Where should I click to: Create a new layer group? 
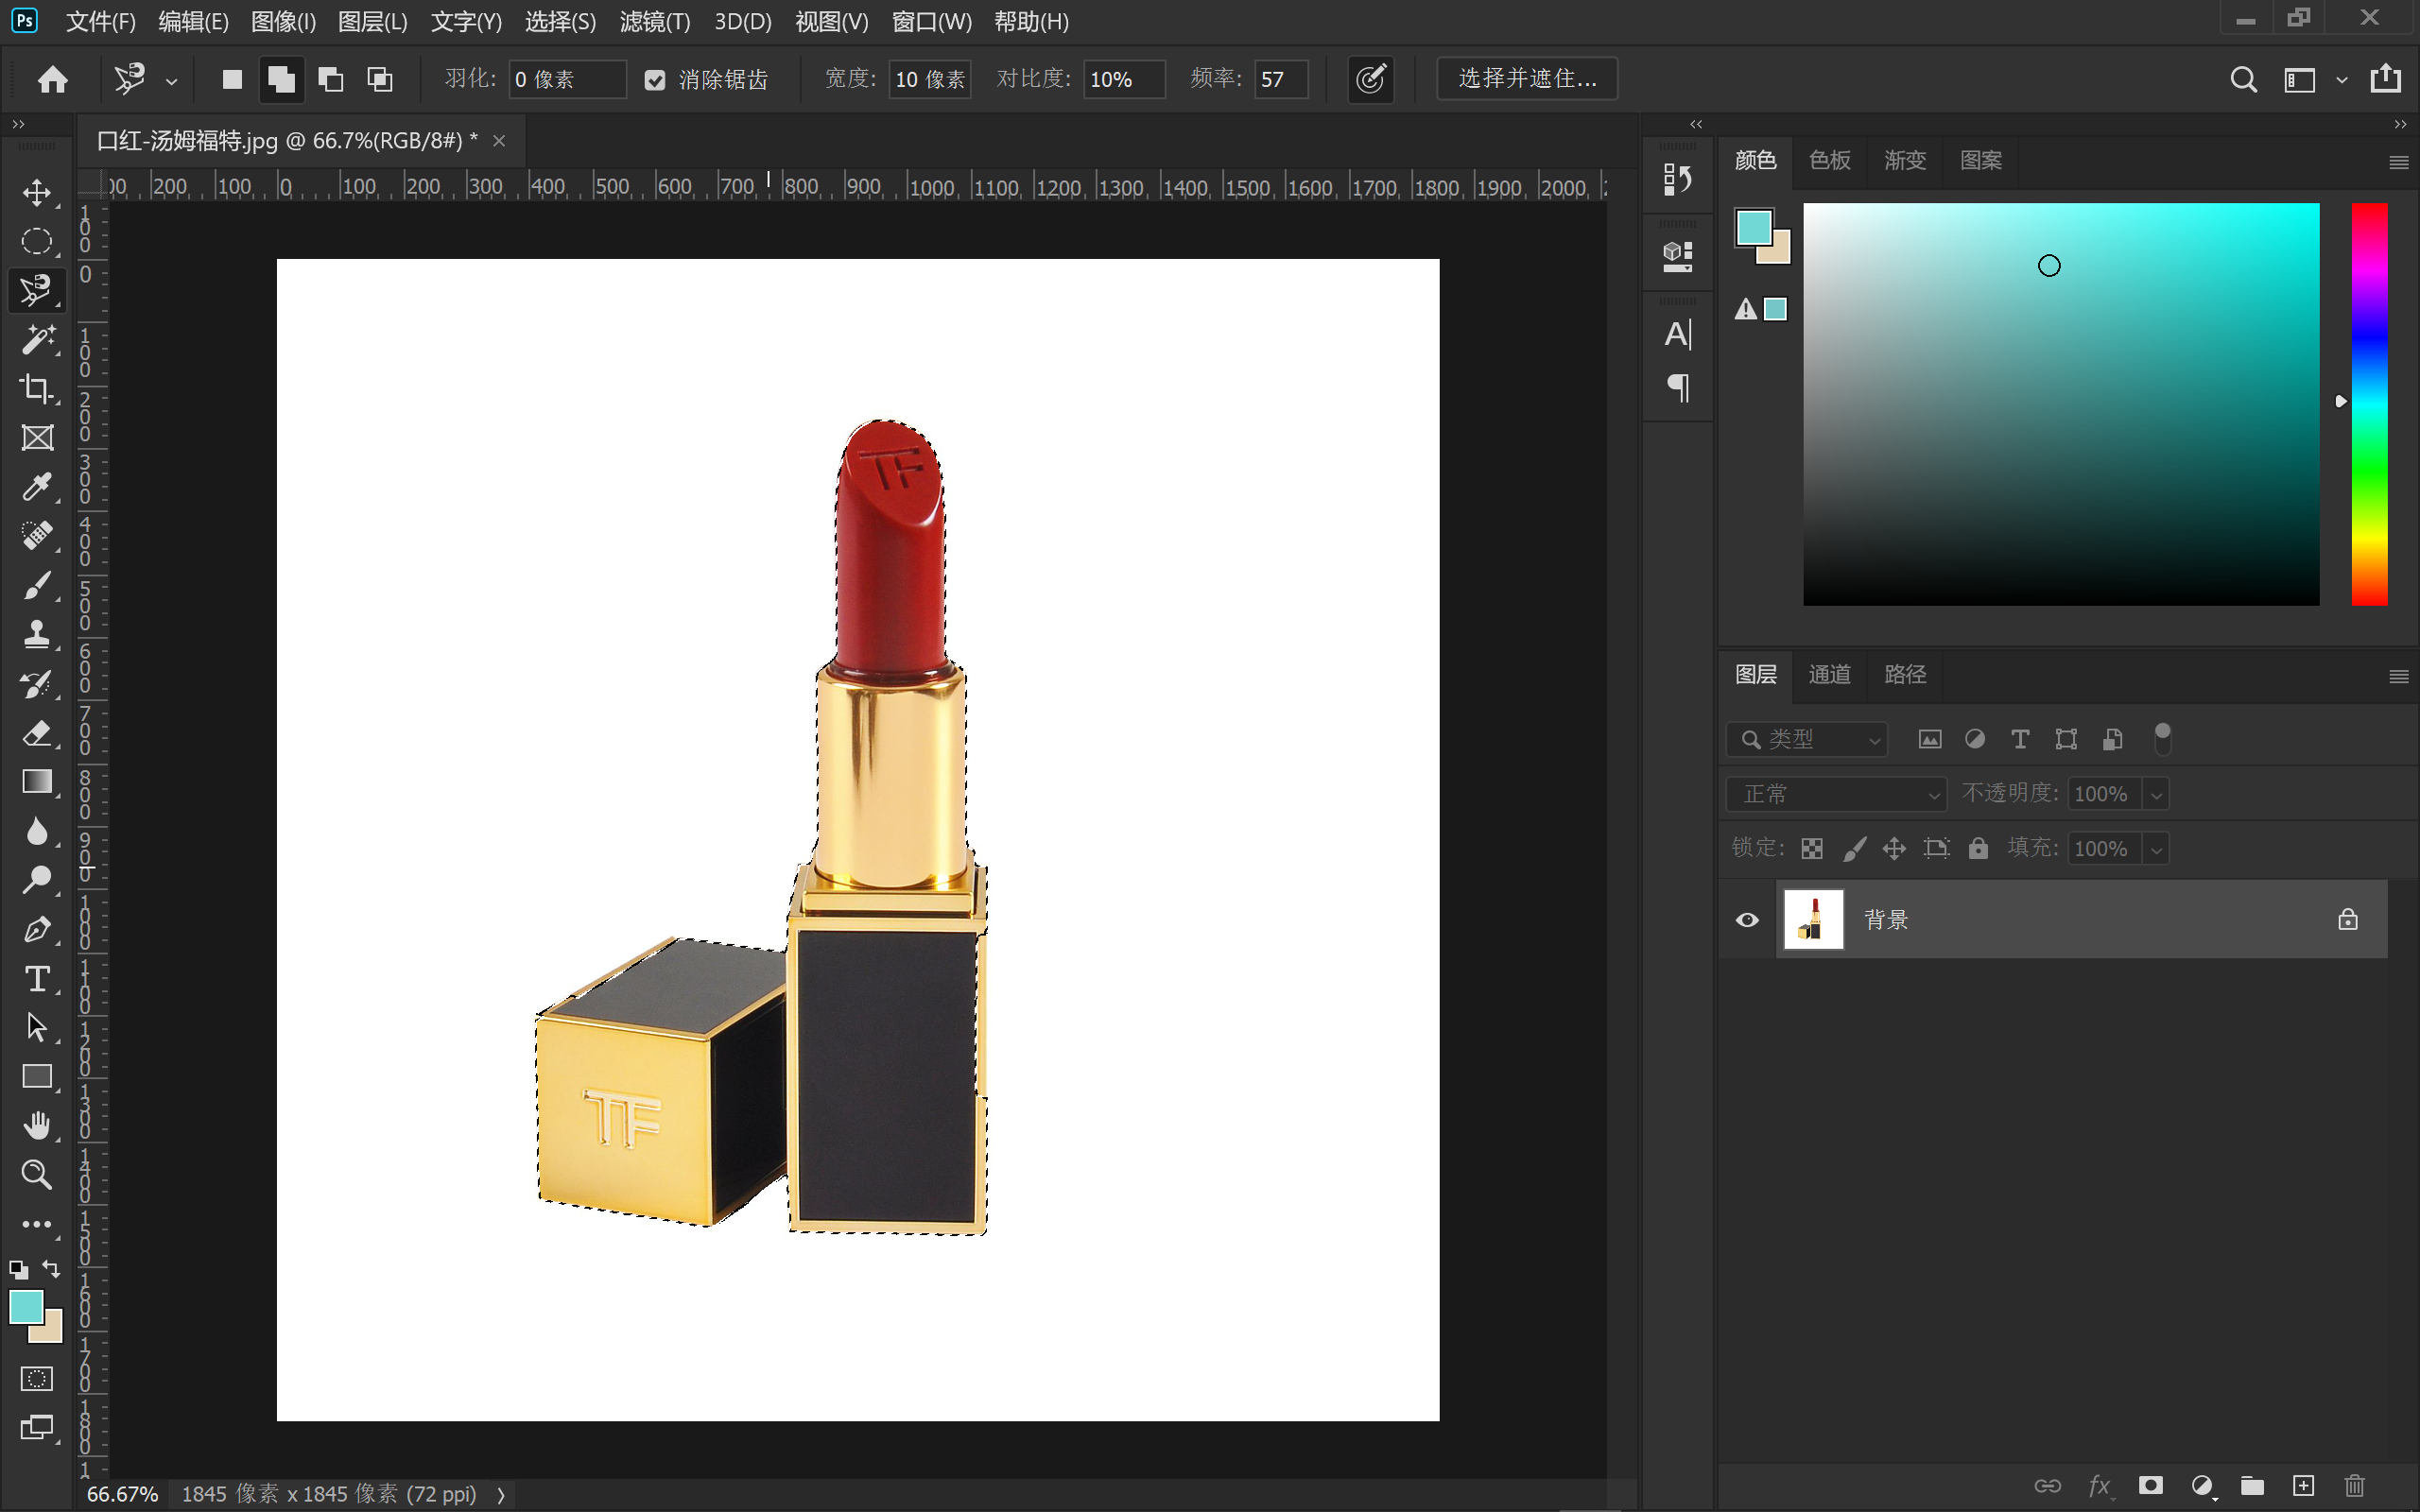pos(2252,1486)
